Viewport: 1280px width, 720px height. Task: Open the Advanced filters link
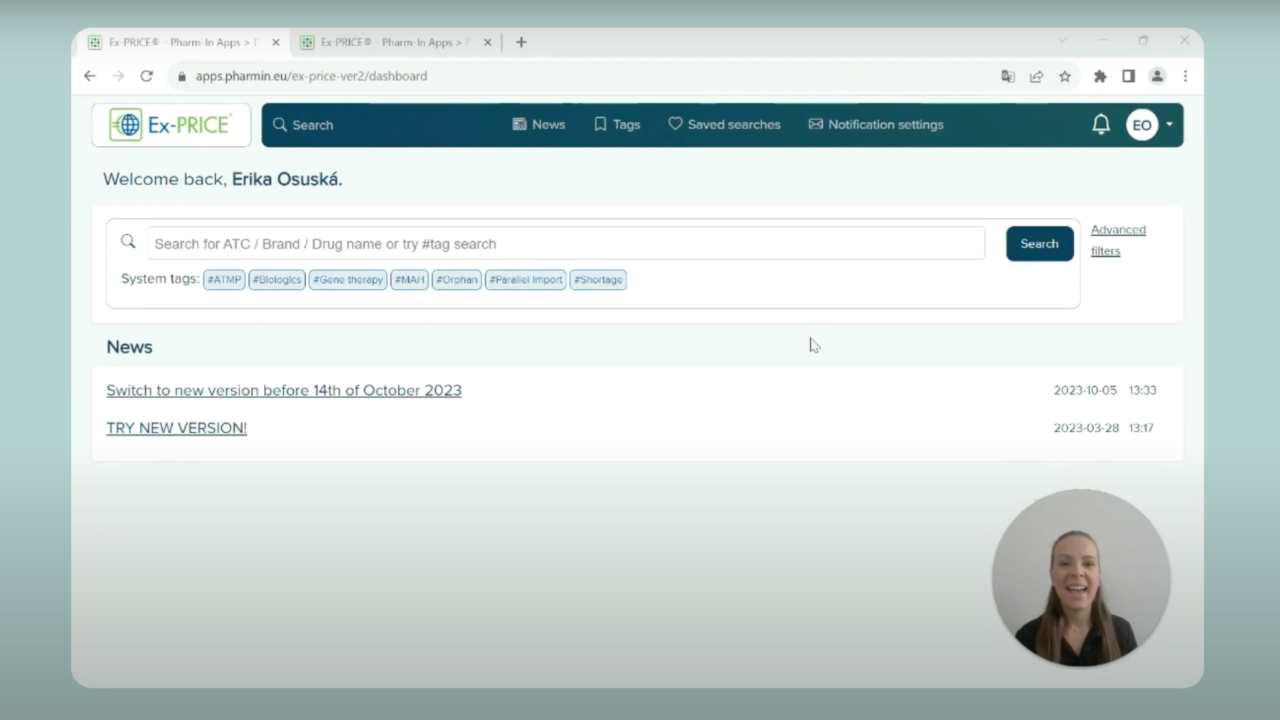(x=1117, y=240)
